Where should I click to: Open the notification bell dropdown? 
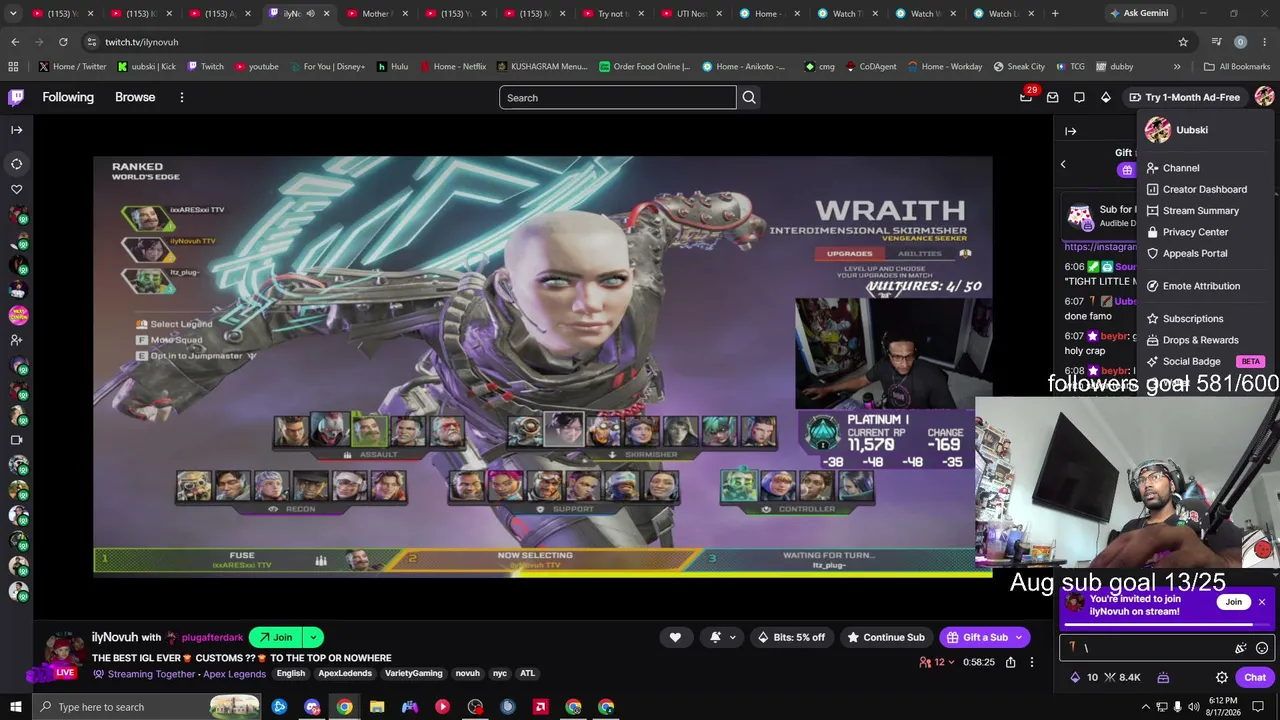pos(720,637)
